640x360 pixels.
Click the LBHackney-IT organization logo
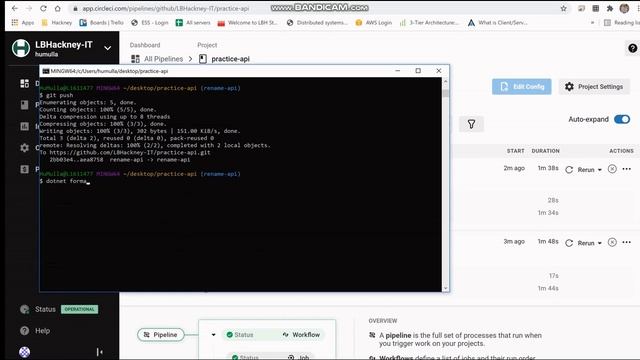click(21, 48)
